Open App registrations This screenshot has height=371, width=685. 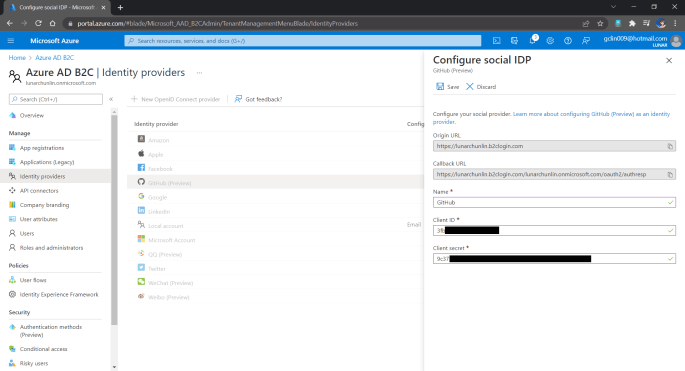tap(42, 148)
